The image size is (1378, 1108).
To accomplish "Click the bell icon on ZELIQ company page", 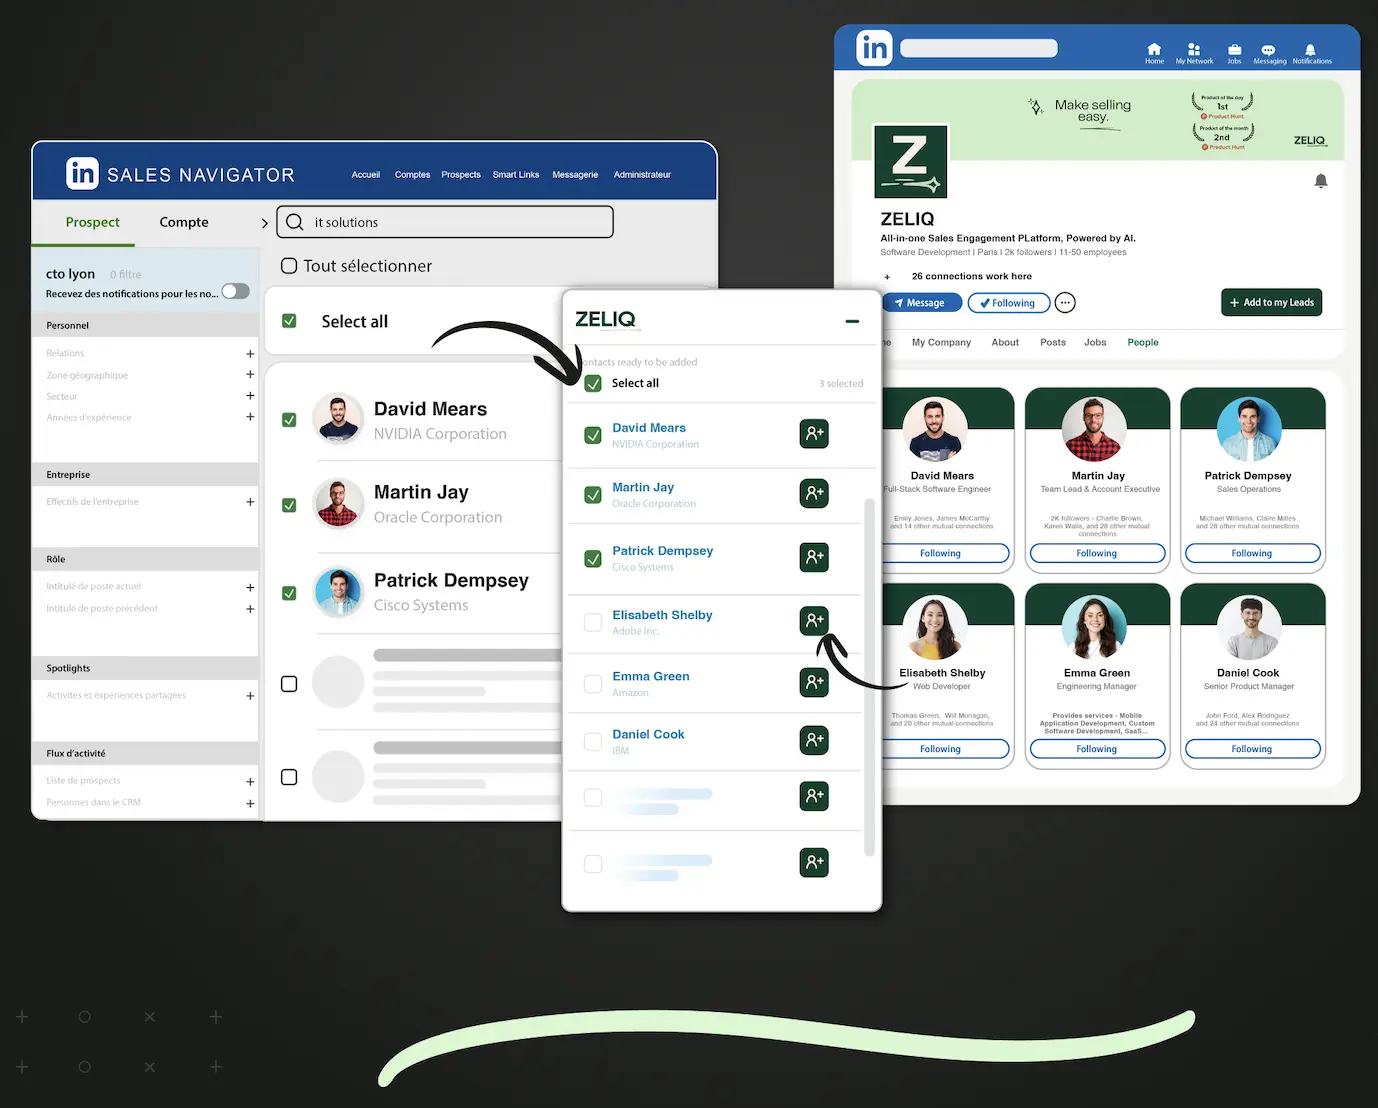I will (1320, 181).
